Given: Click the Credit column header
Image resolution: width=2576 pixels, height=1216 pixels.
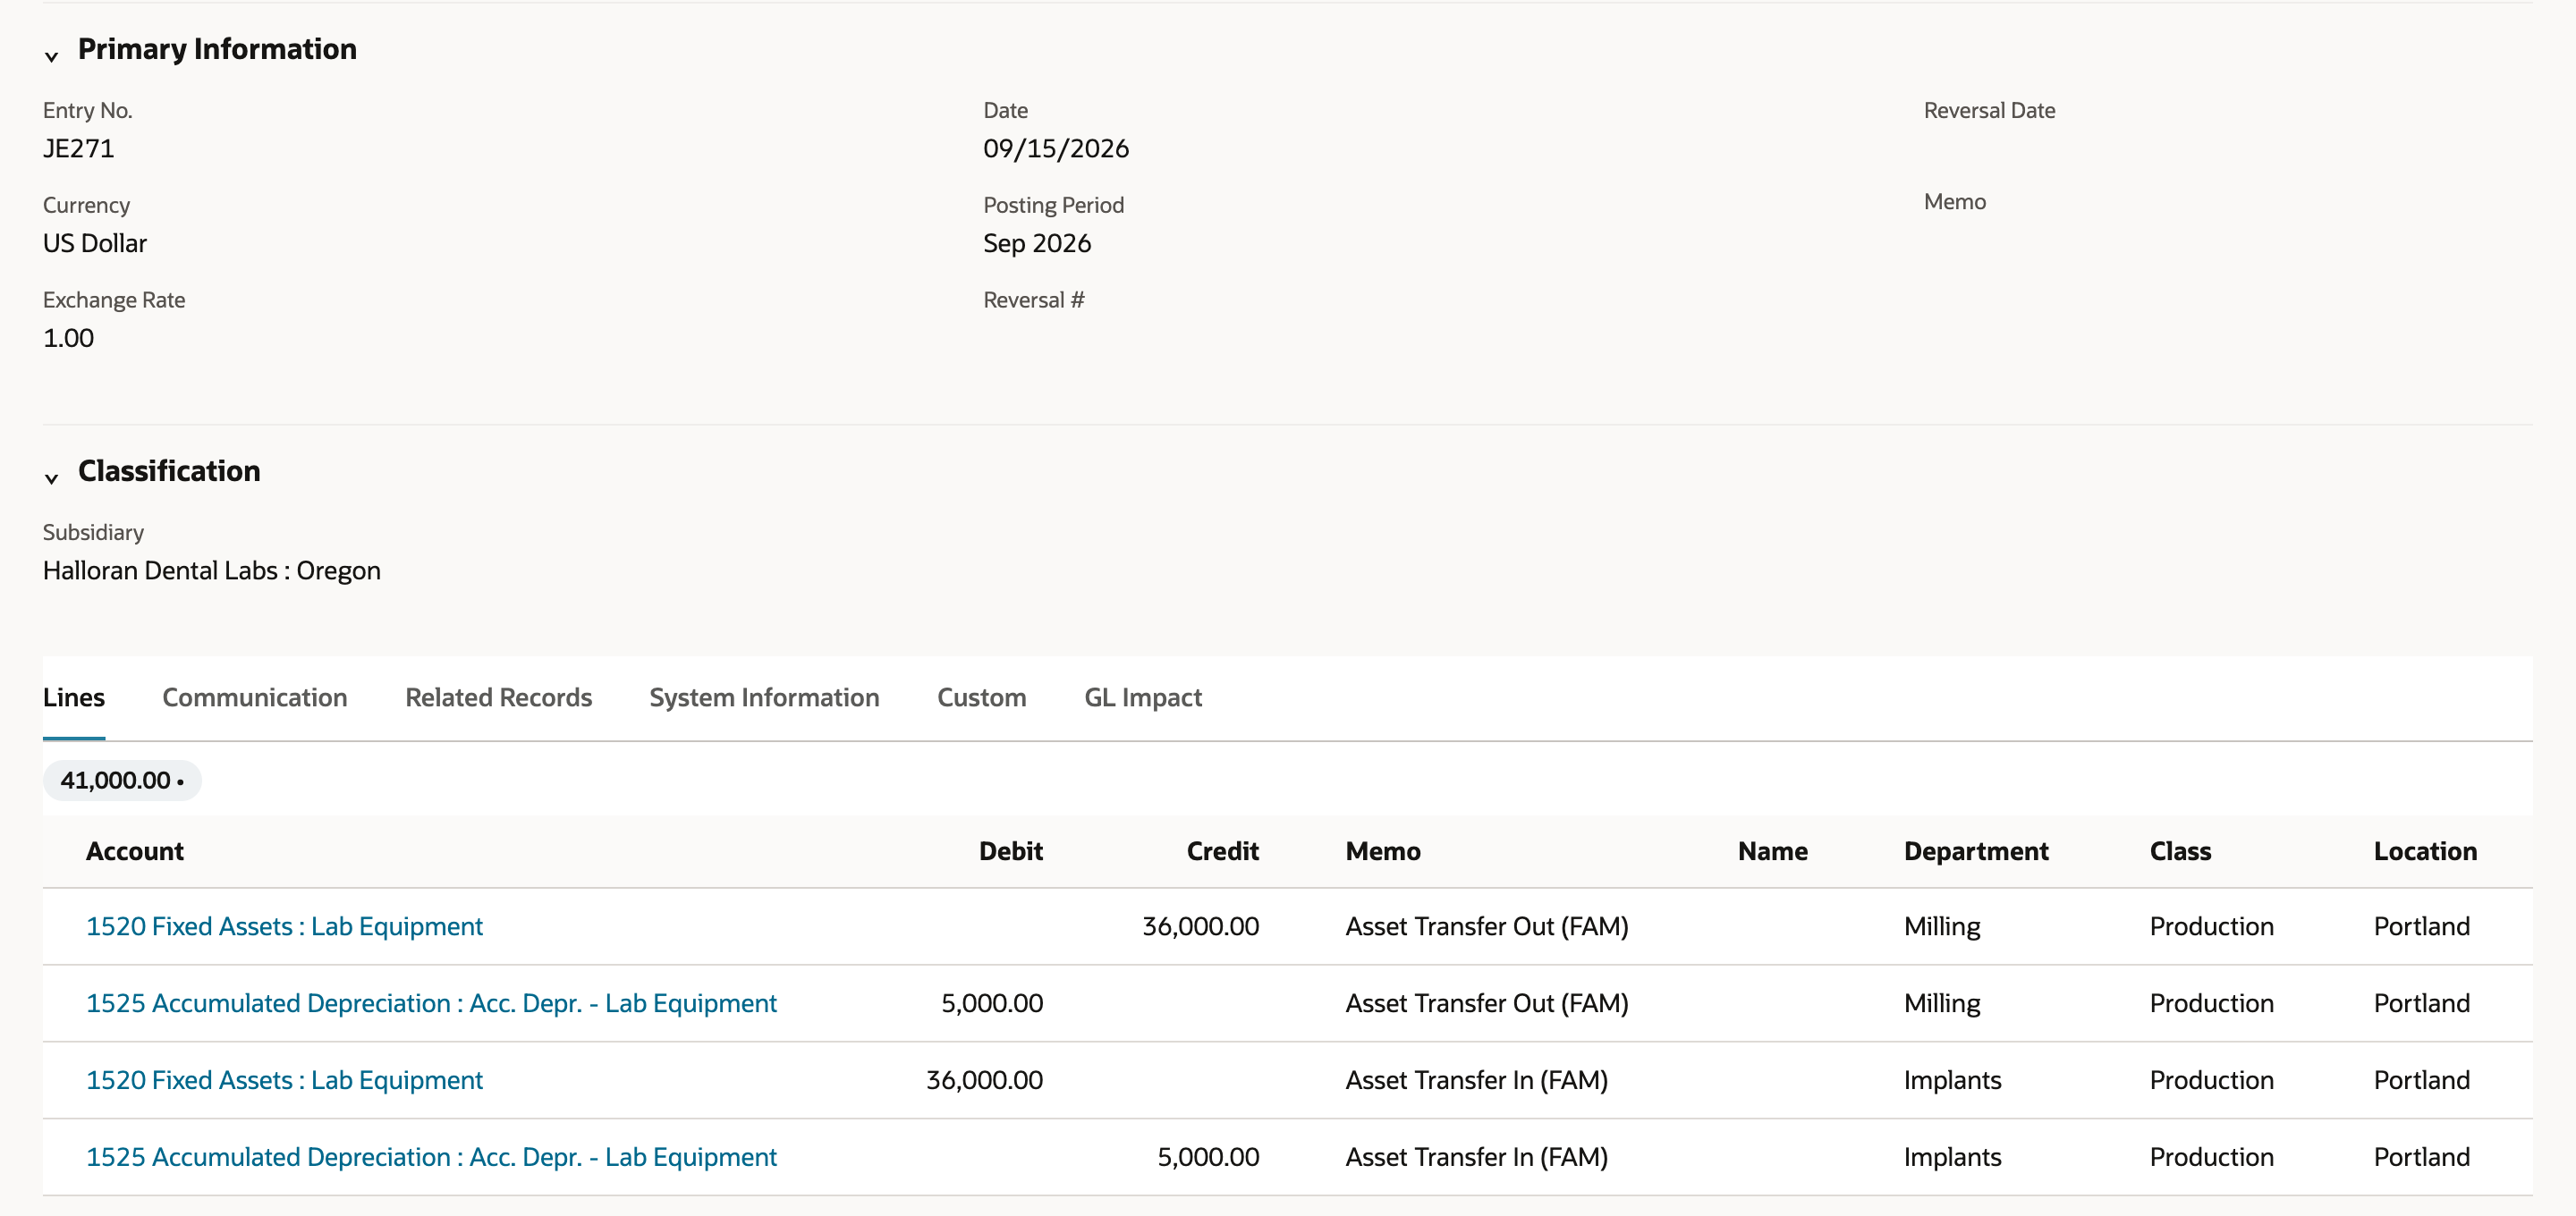Looking at the screenshot, I should [1222, 851].
